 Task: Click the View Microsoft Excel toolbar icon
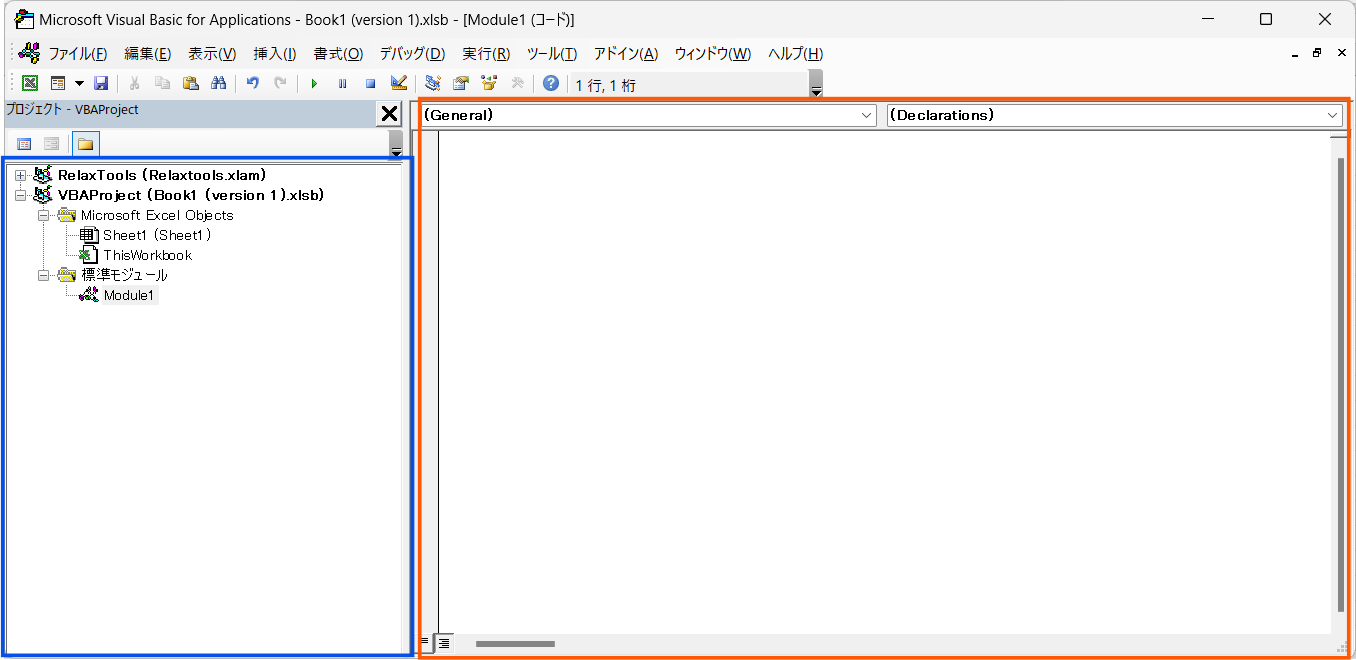click(30, 84)
